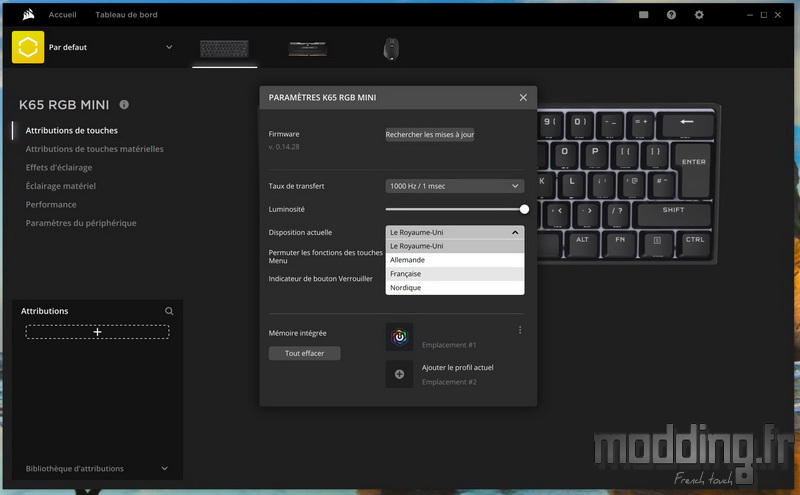Select Nordique layout option
The width and height of the screenshot is (800, 495).
pyautogui.click(x=455, y=287)
